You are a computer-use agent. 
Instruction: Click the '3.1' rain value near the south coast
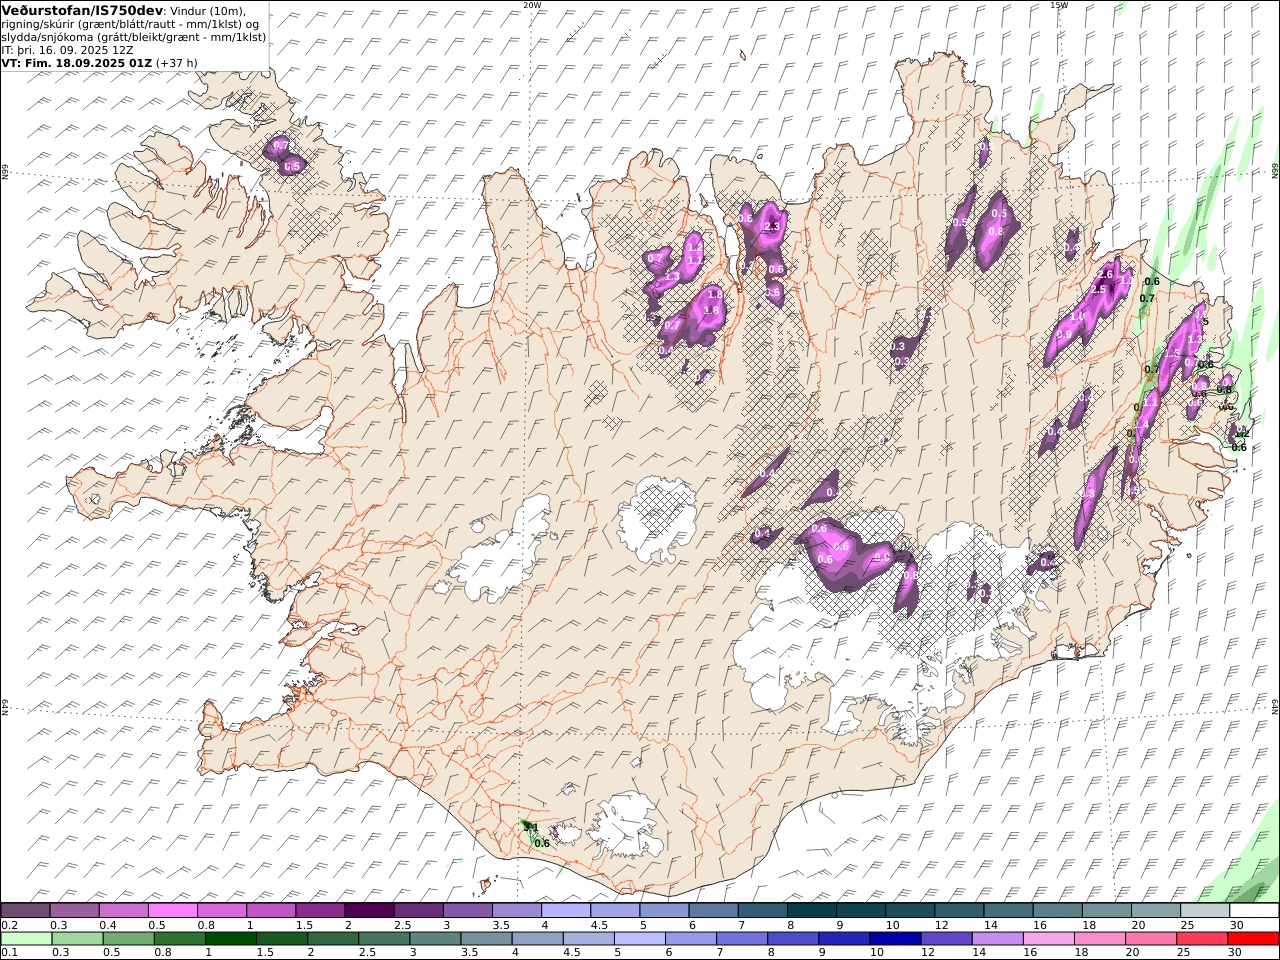(531, 827)
